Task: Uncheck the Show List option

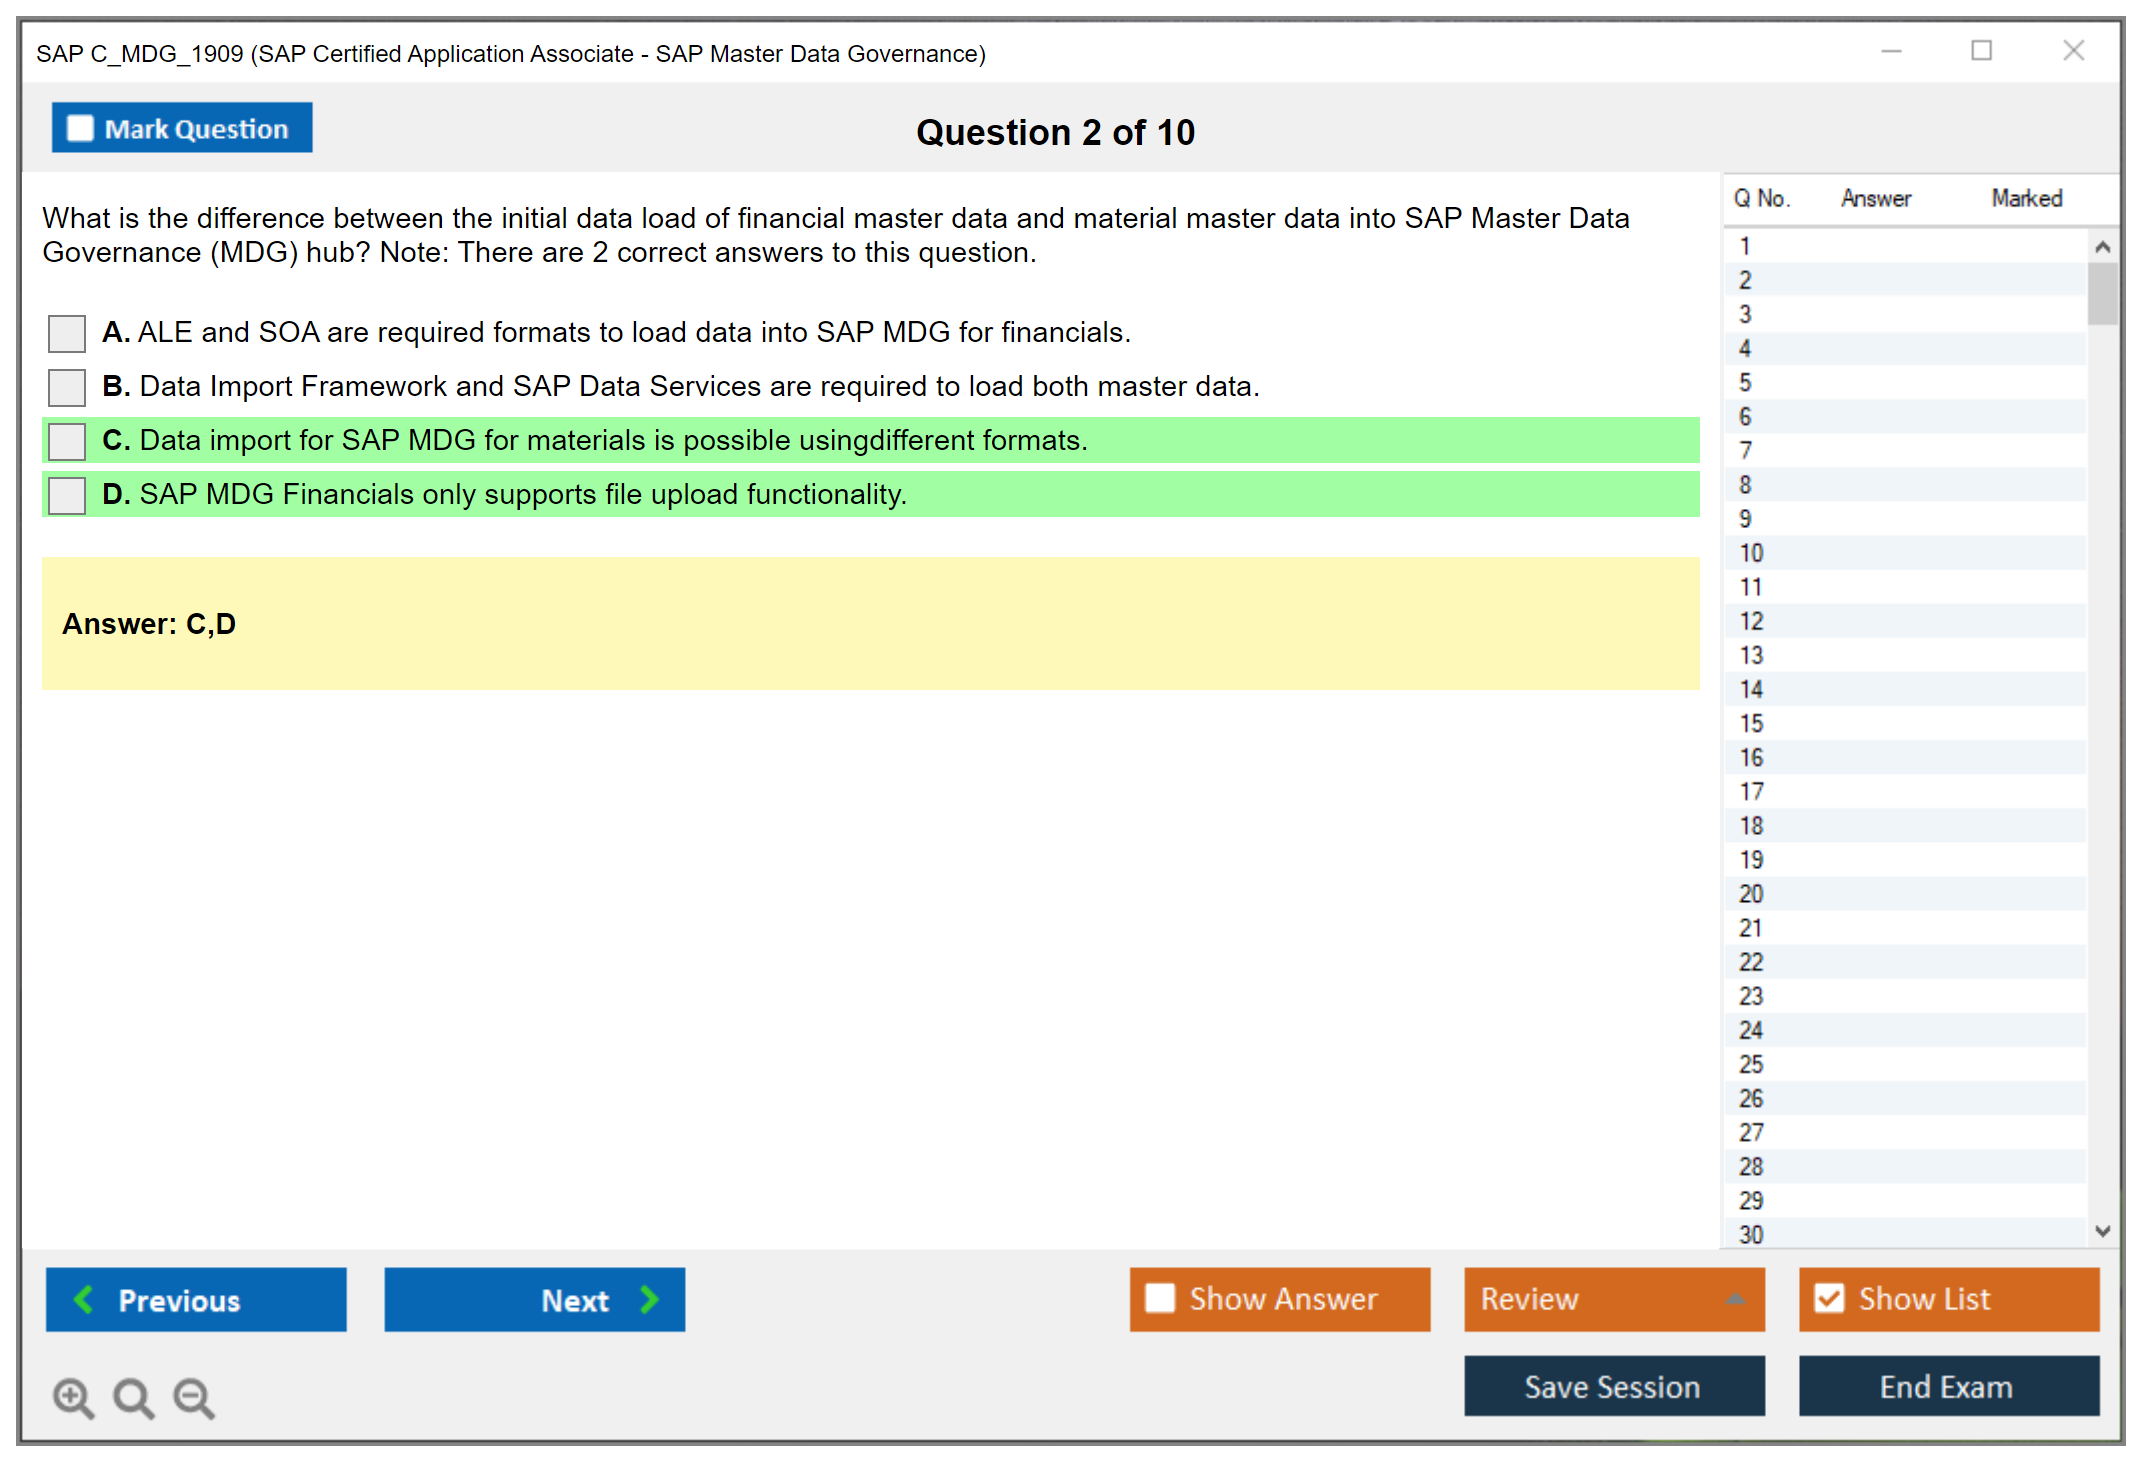Action: coord(1829,1298)
